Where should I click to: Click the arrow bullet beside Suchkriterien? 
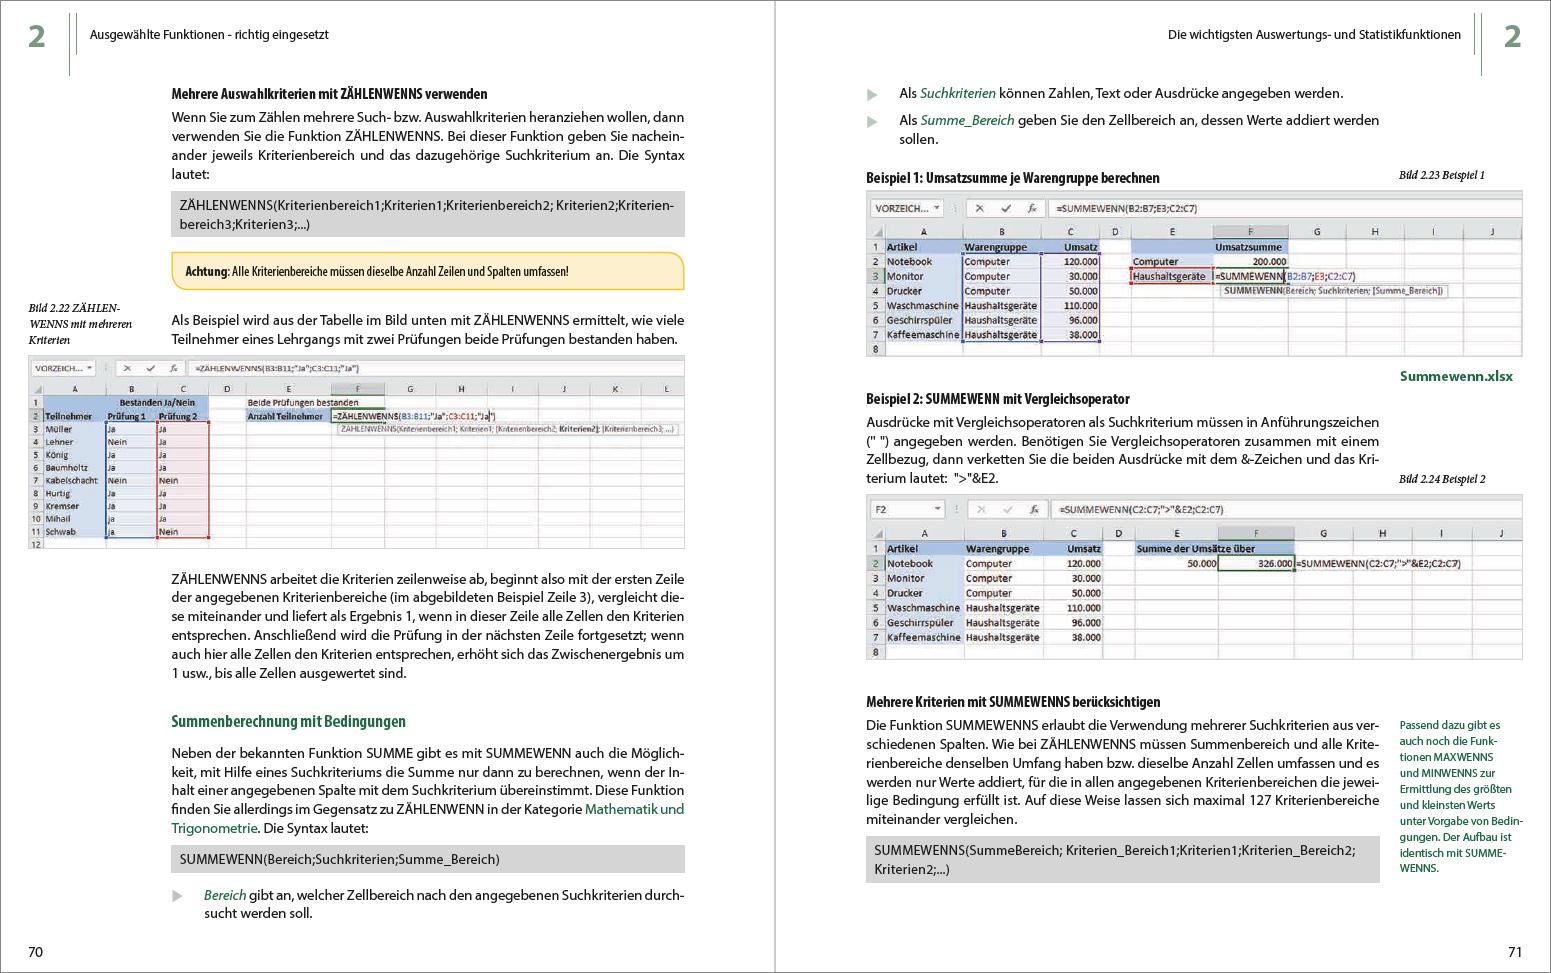click(x=872, y=91)
